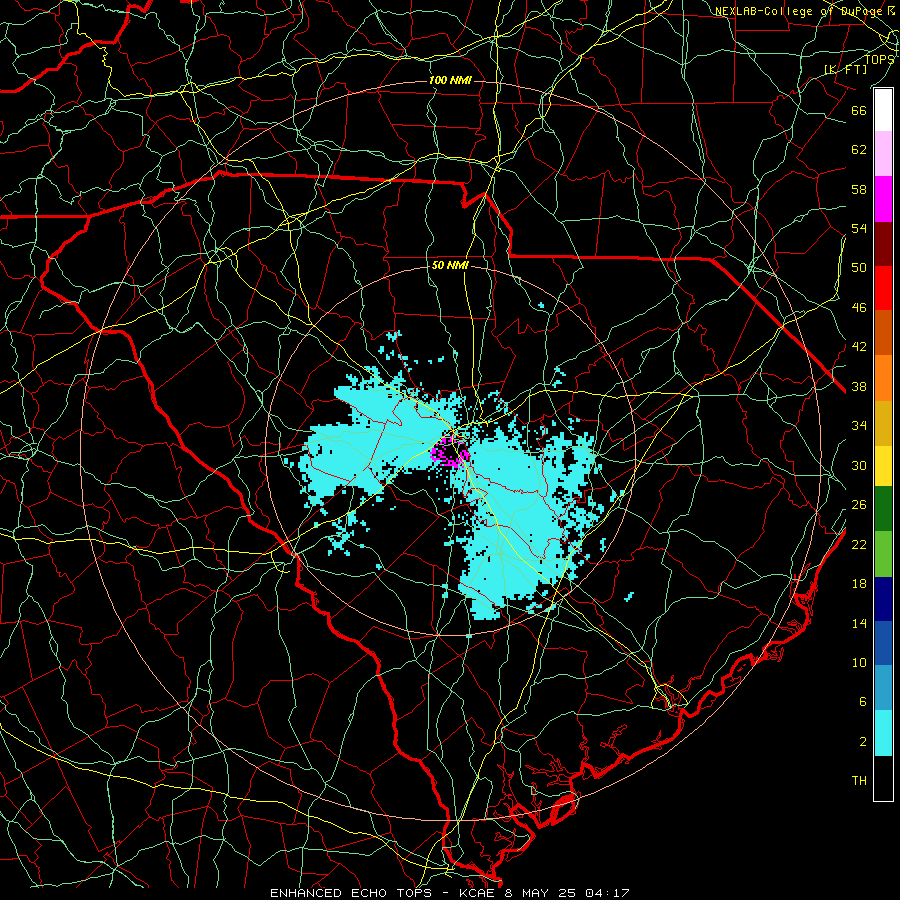Click the Enhanced Echo Tops KCAE caption
This screenshot has width=900, height=900.
pos(449,893)
